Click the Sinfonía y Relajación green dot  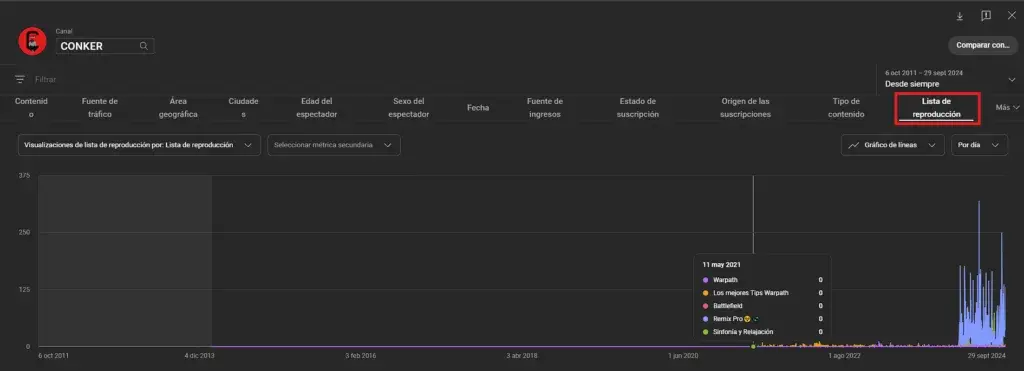pos(705,332)
